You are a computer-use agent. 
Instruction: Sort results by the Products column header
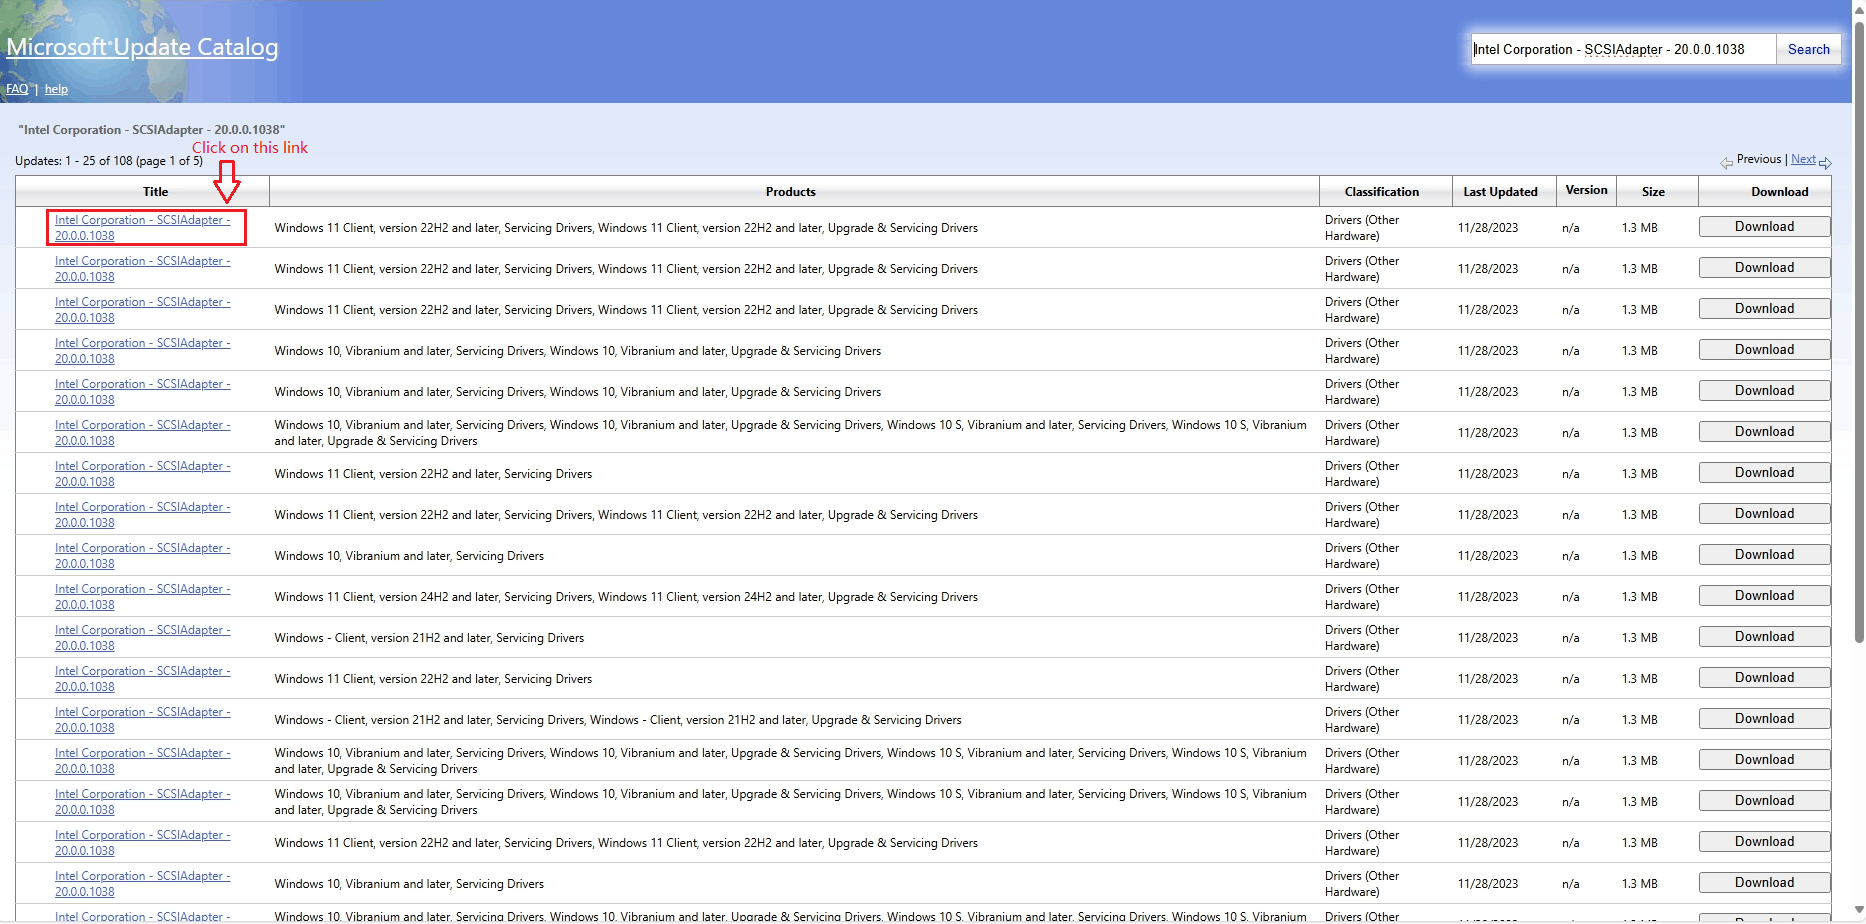(x=790, y=192)
